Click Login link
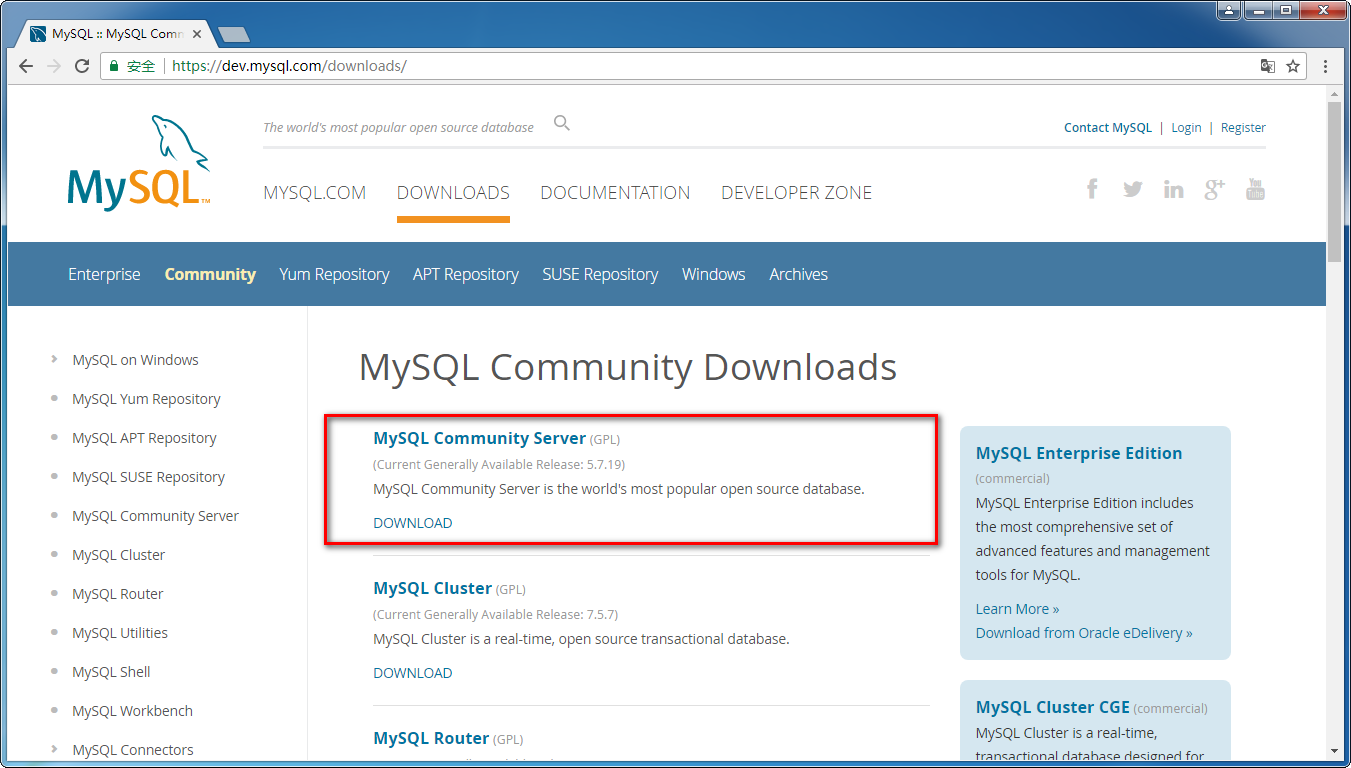The height and width of the screenshot is (768, 1351). (x=1186, y=128)
